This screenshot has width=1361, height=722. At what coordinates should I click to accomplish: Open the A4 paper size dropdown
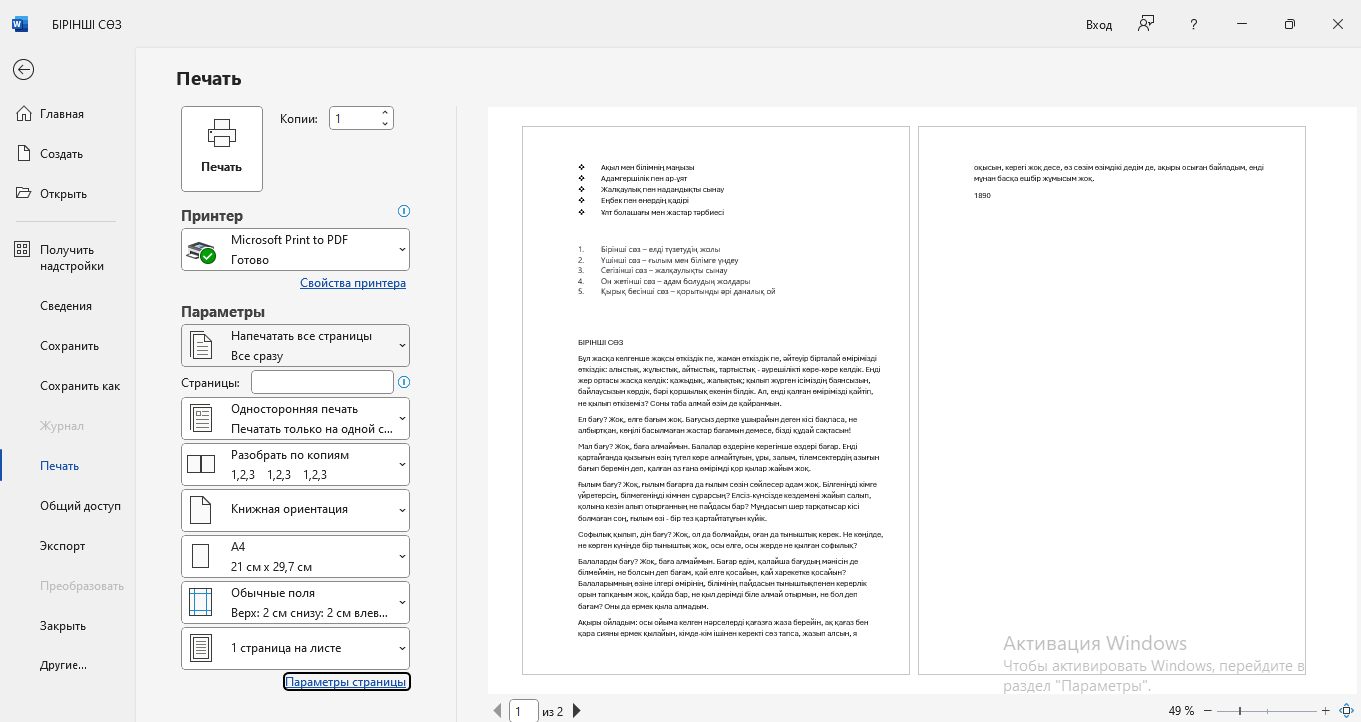click(x=295, y=556)
